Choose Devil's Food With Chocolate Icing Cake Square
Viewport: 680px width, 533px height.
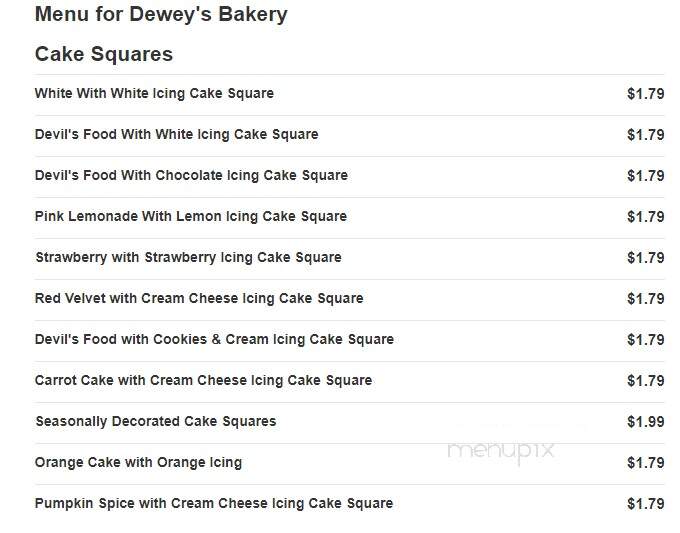pyautogui.click(x=191, y=175)
